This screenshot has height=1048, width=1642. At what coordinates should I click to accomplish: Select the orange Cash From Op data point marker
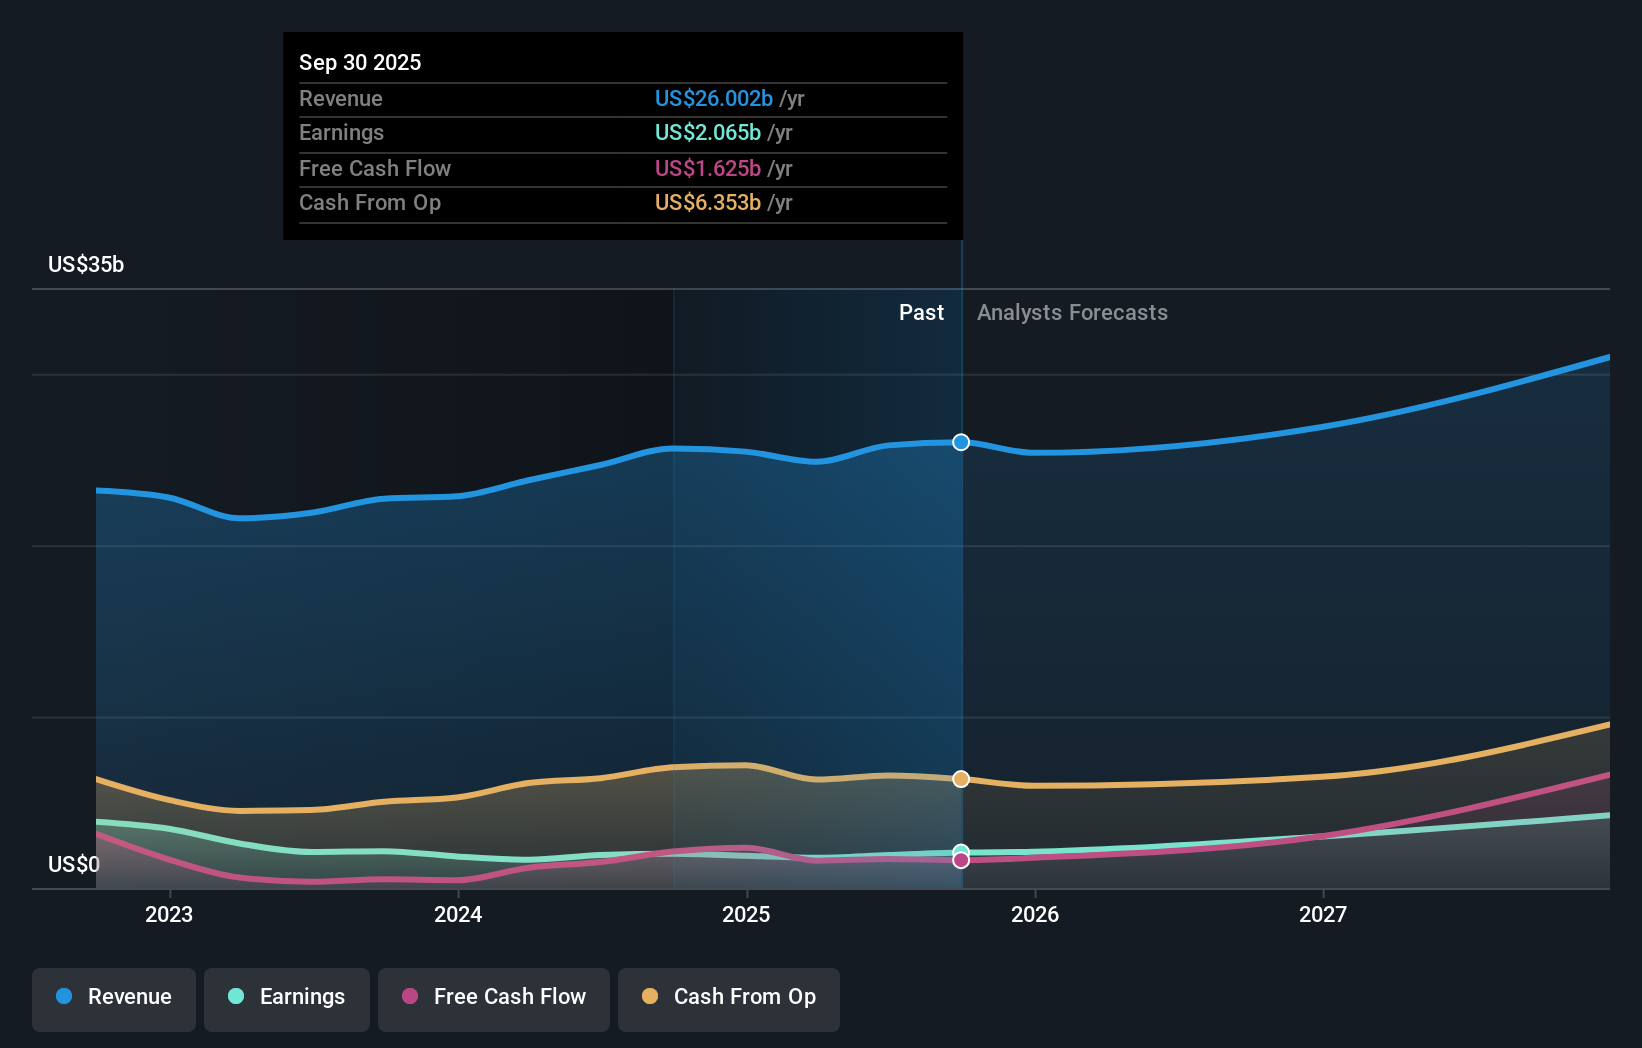tap(960, 779)
